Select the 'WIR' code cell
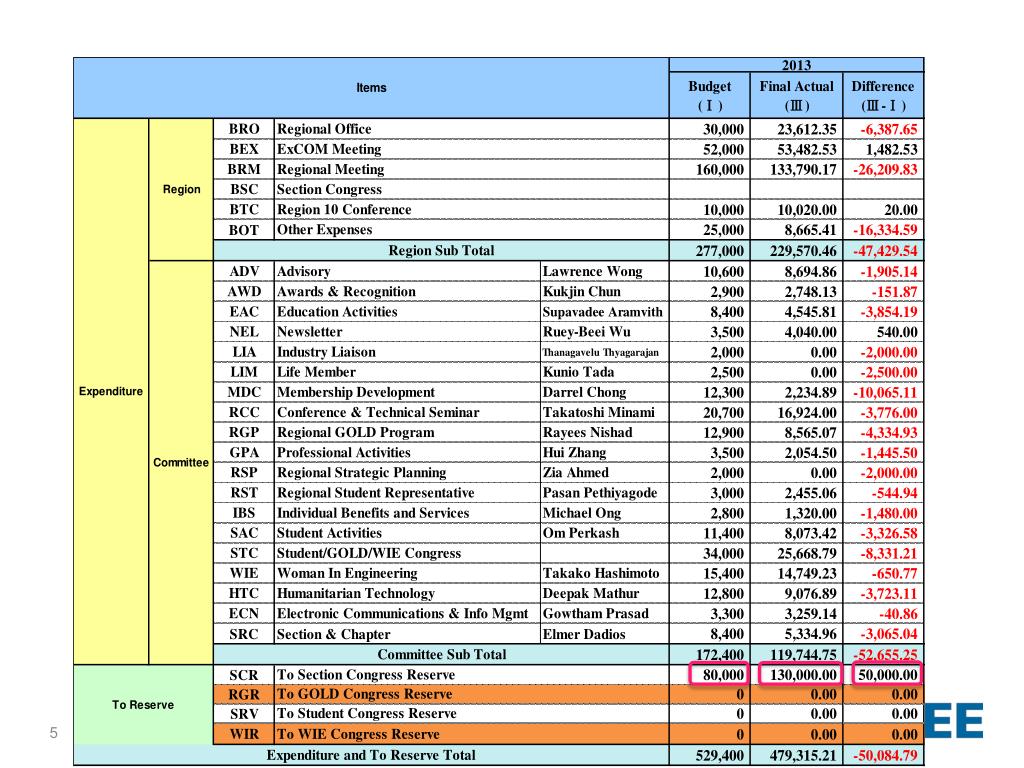Viewport: 1024px width, 768px height. pyautogui.click(x=244, y=734)
